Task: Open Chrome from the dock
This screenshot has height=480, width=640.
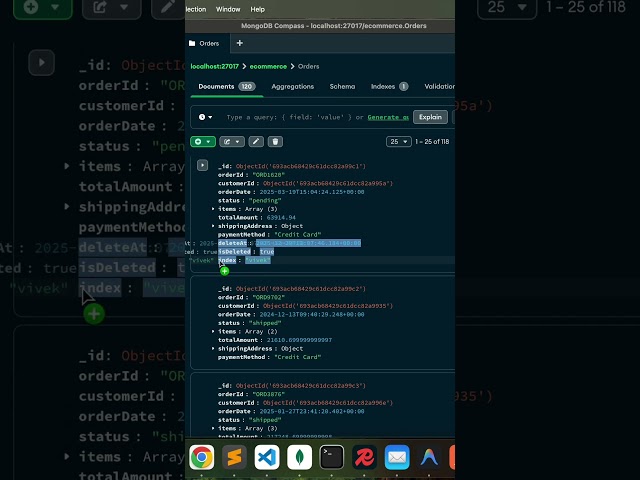Action: [201, 457]
